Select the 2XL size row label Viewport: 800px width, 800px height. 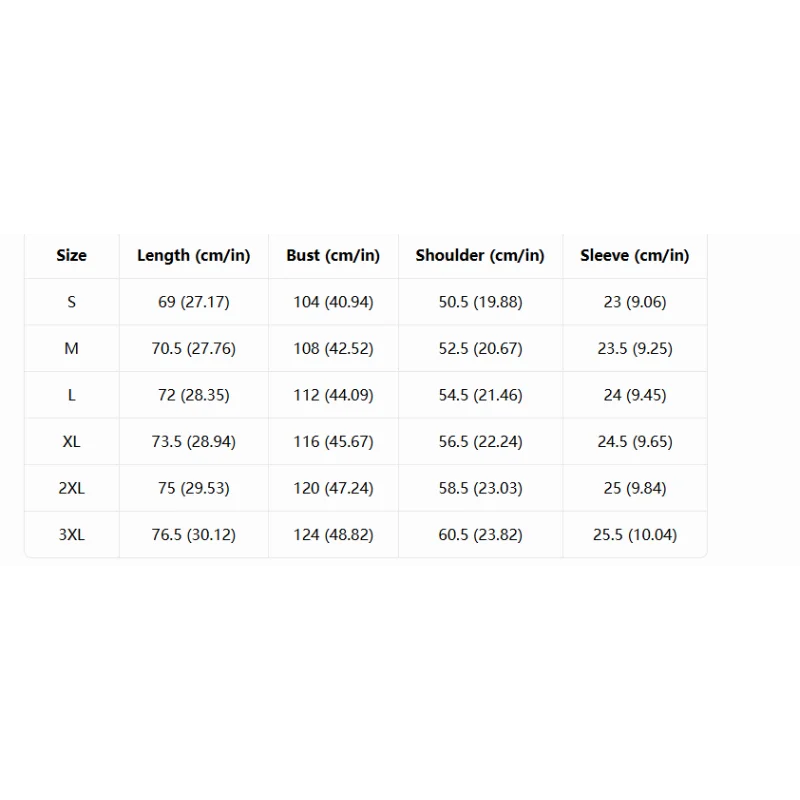coord(71,488)
